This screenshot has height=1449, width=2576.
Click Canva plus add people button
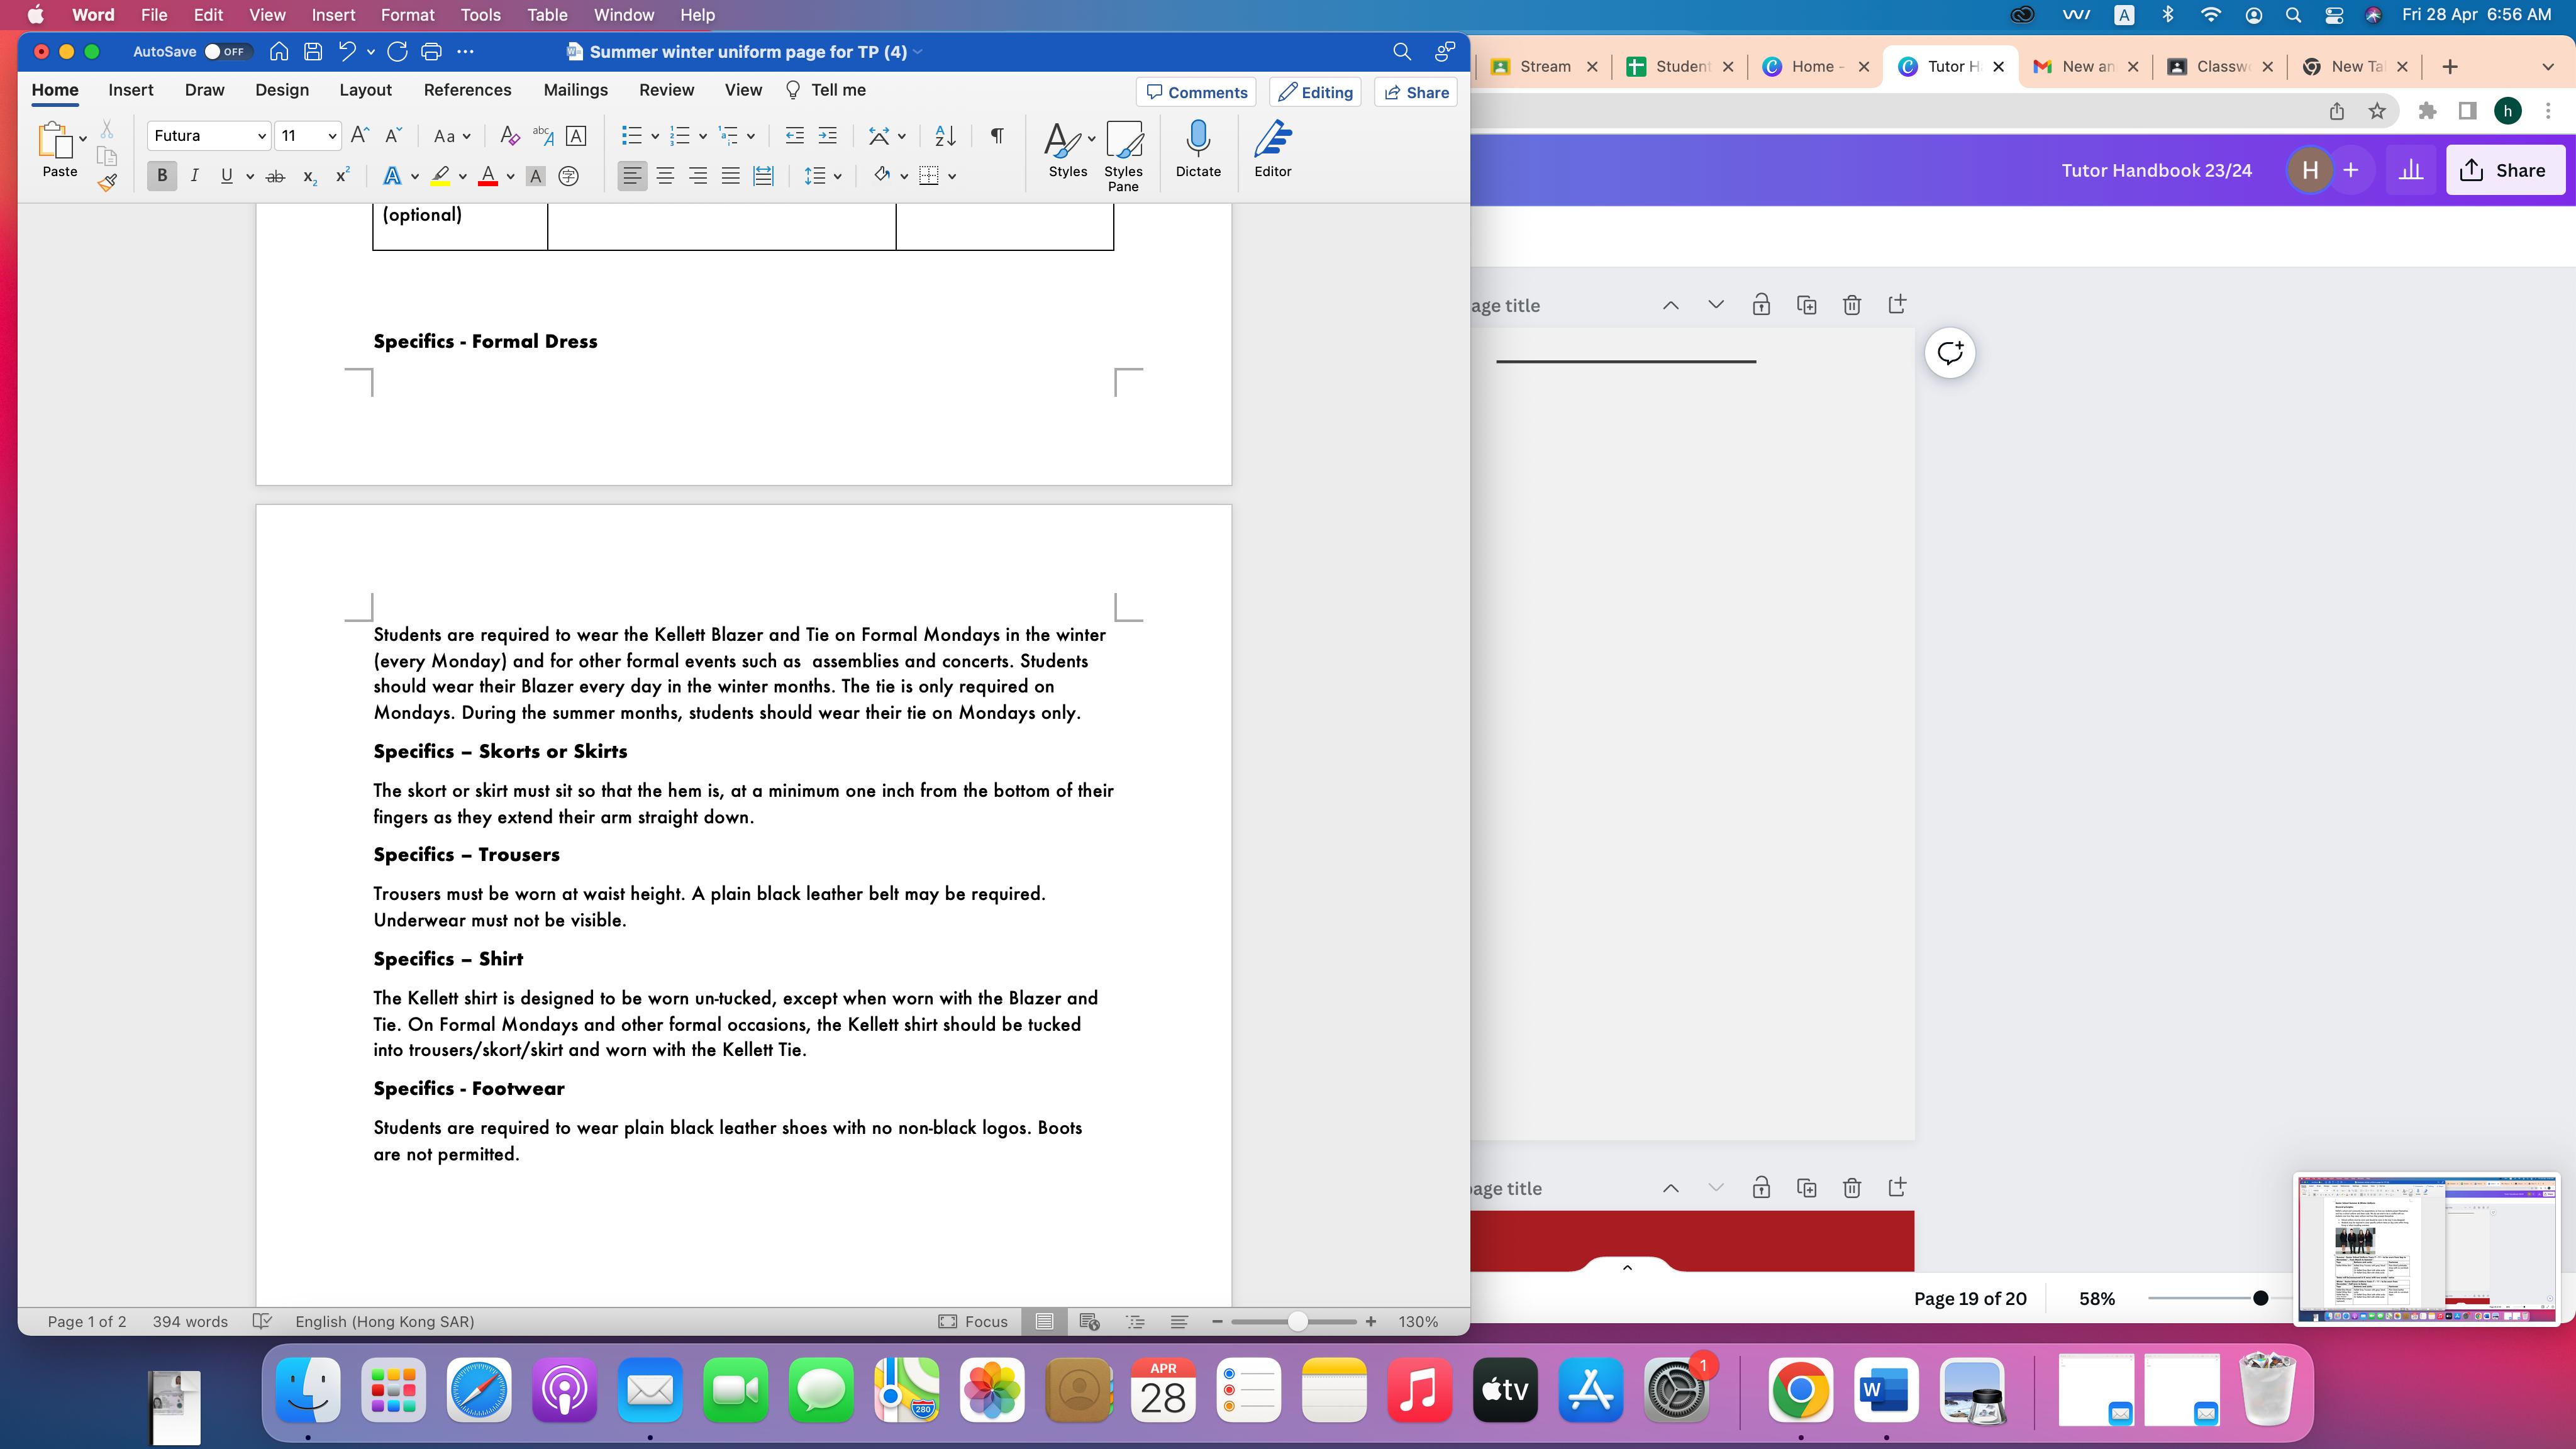(x=2351, y=170)
